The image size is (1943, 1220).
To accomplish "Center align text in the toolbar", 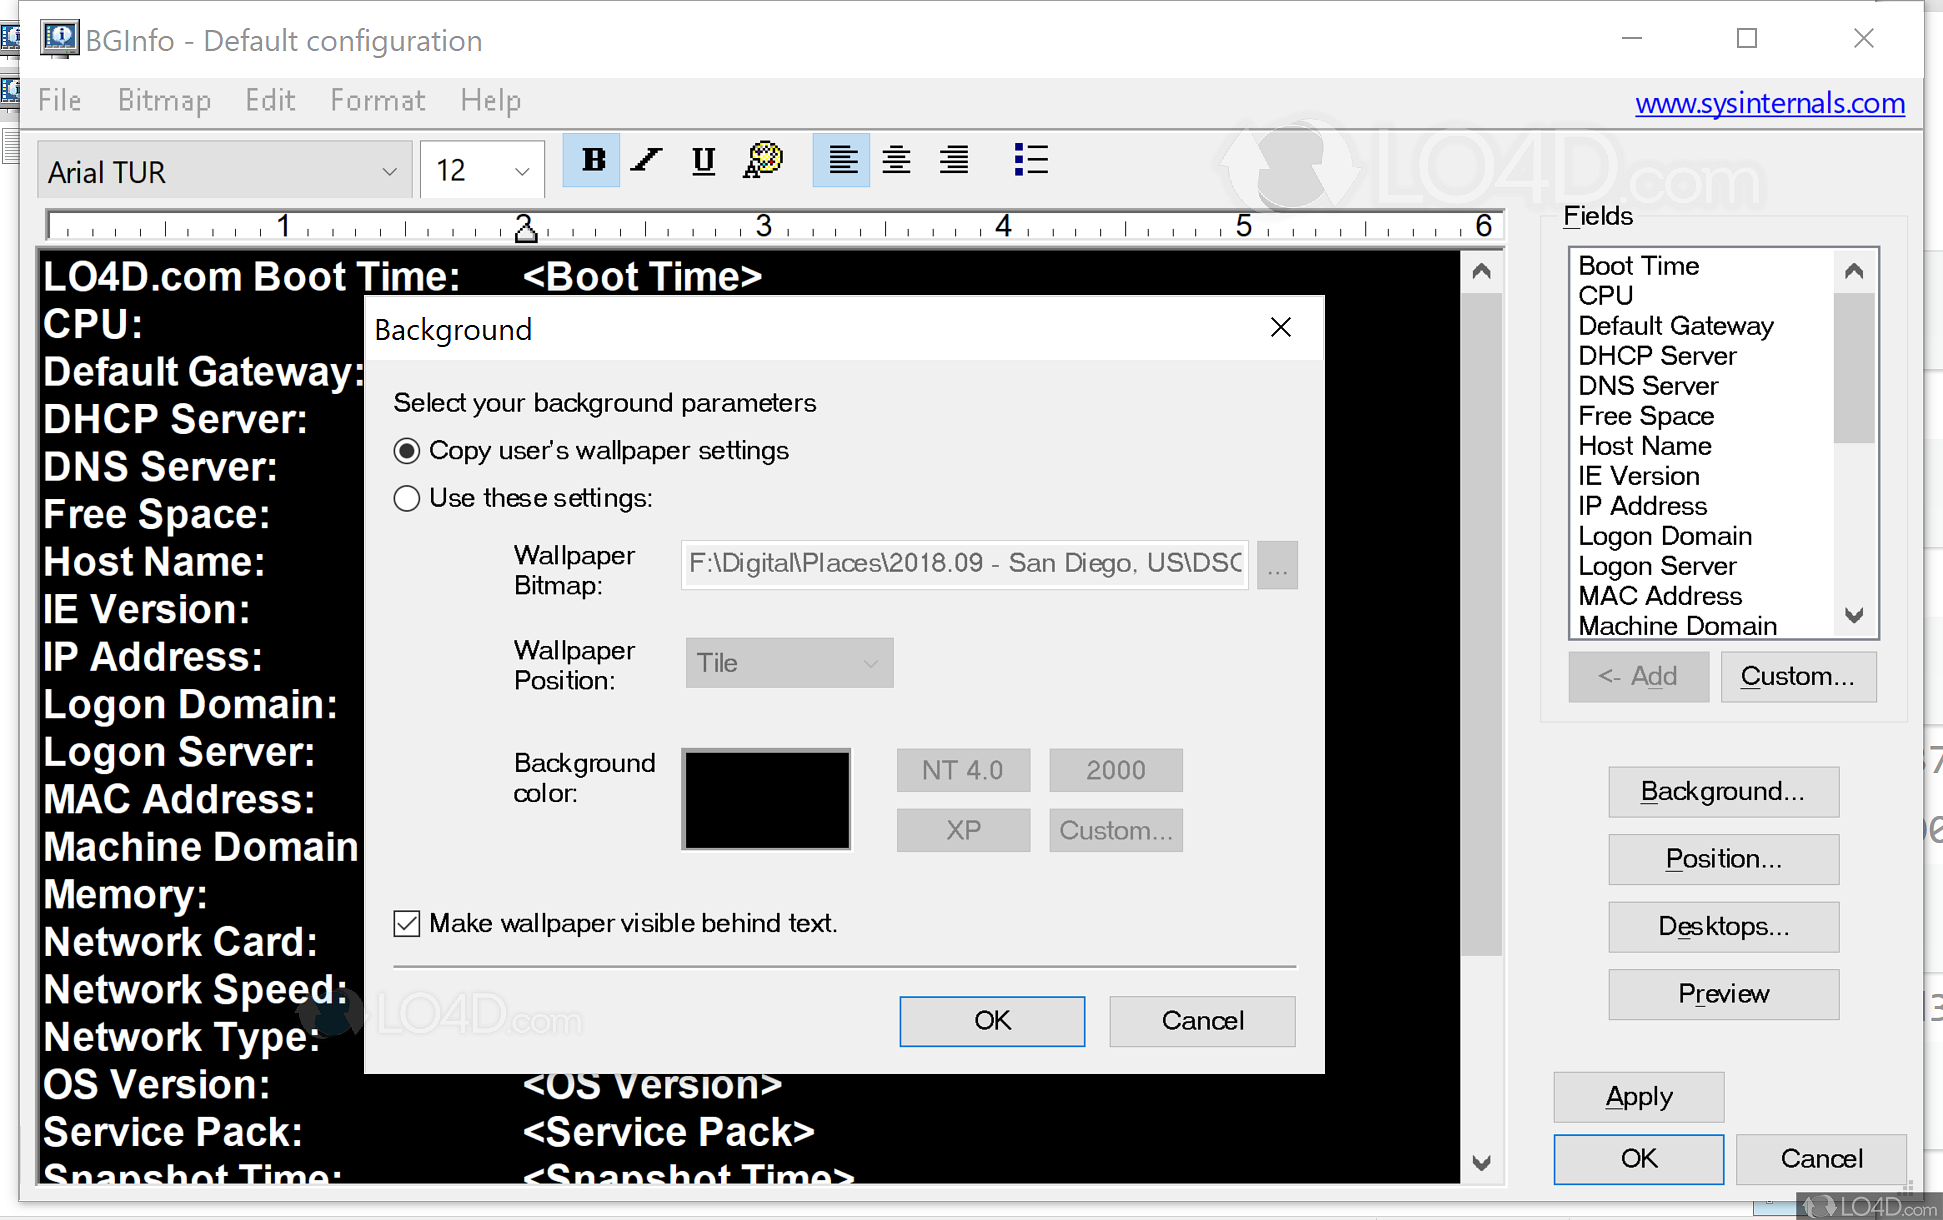I will 896,160.
